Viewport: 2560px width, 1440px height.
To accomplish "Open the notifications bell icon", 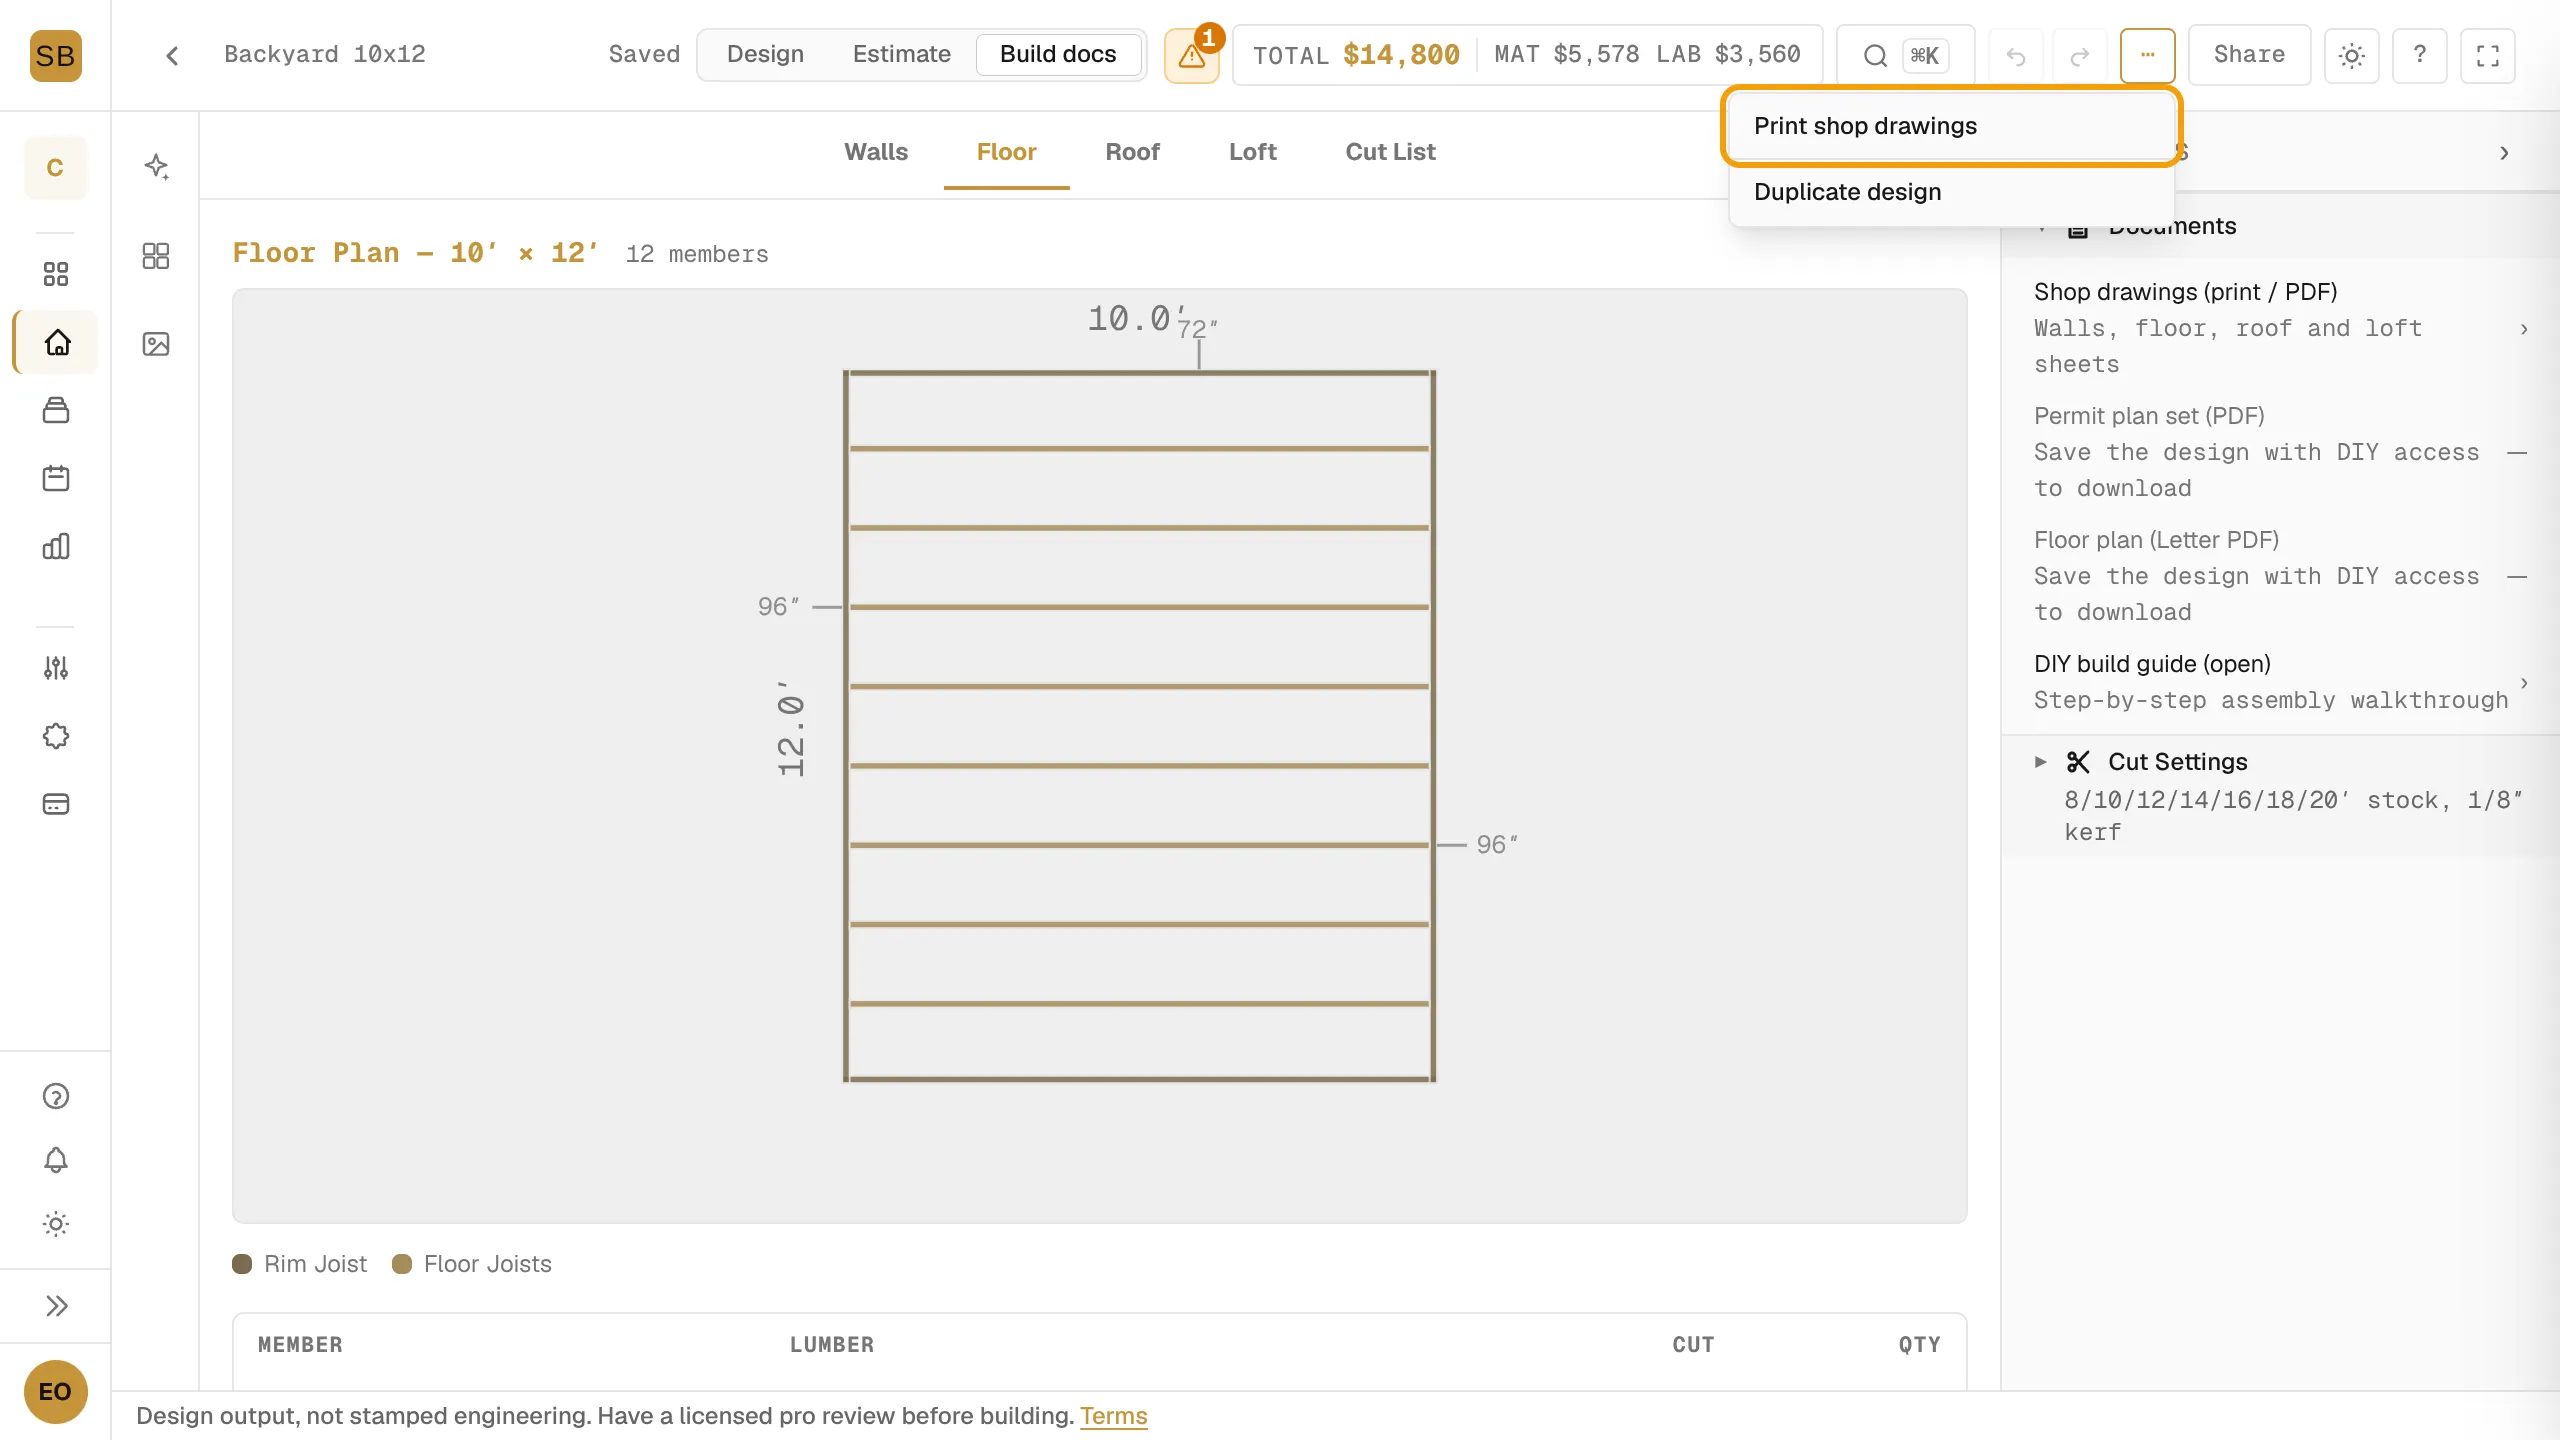I will pos(56,1160).
